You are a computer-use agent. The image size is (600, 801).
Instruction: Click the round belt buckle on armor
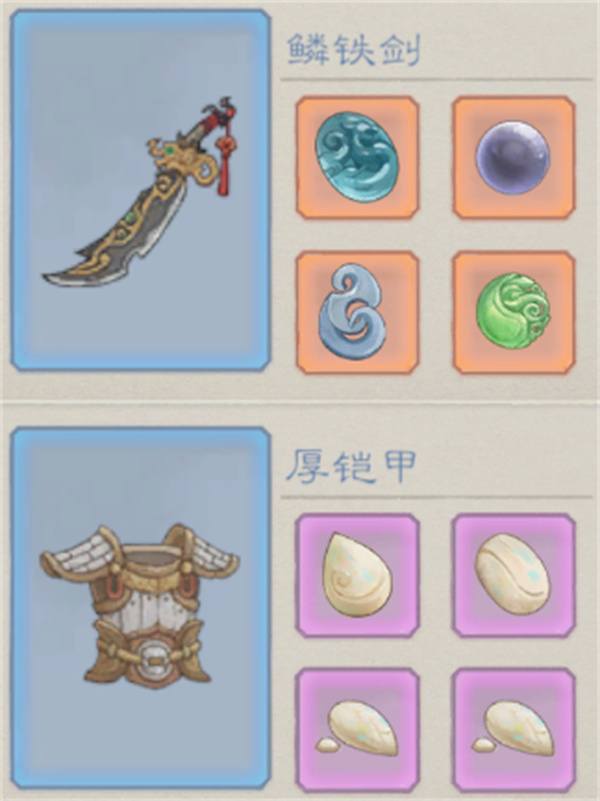(152, 657)
